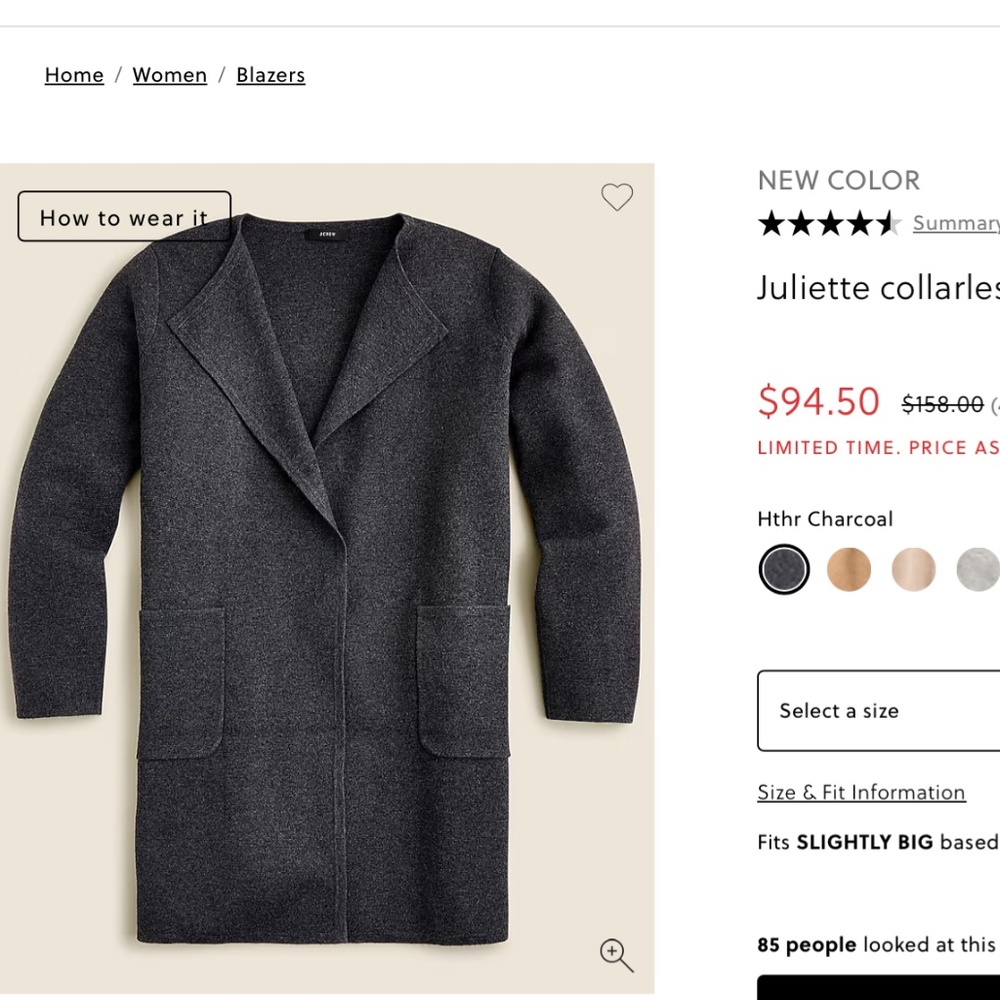Choose the camel brown color option
The image size is (1000, 1000).
coord(848,568)
